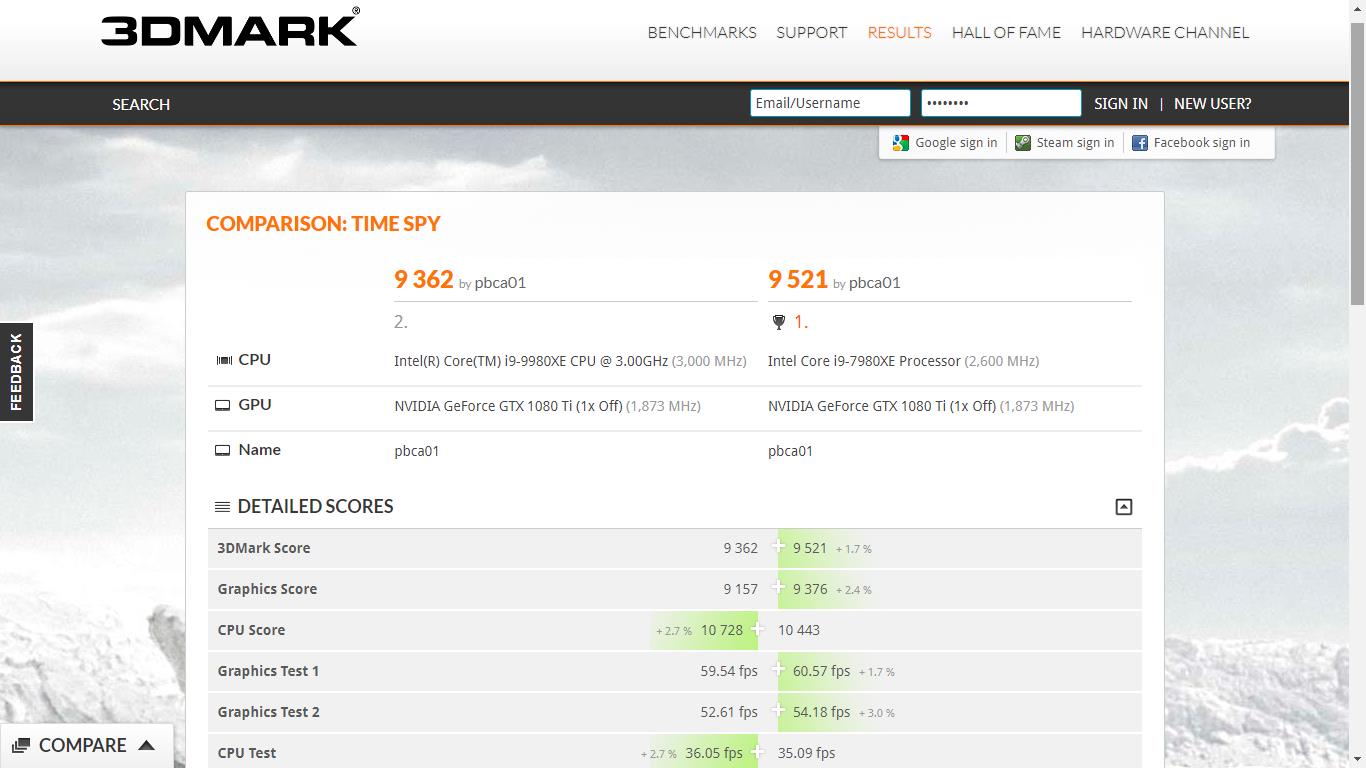
Task: Click the Facebook sign in icon
Action: [x=1140, y=143]
